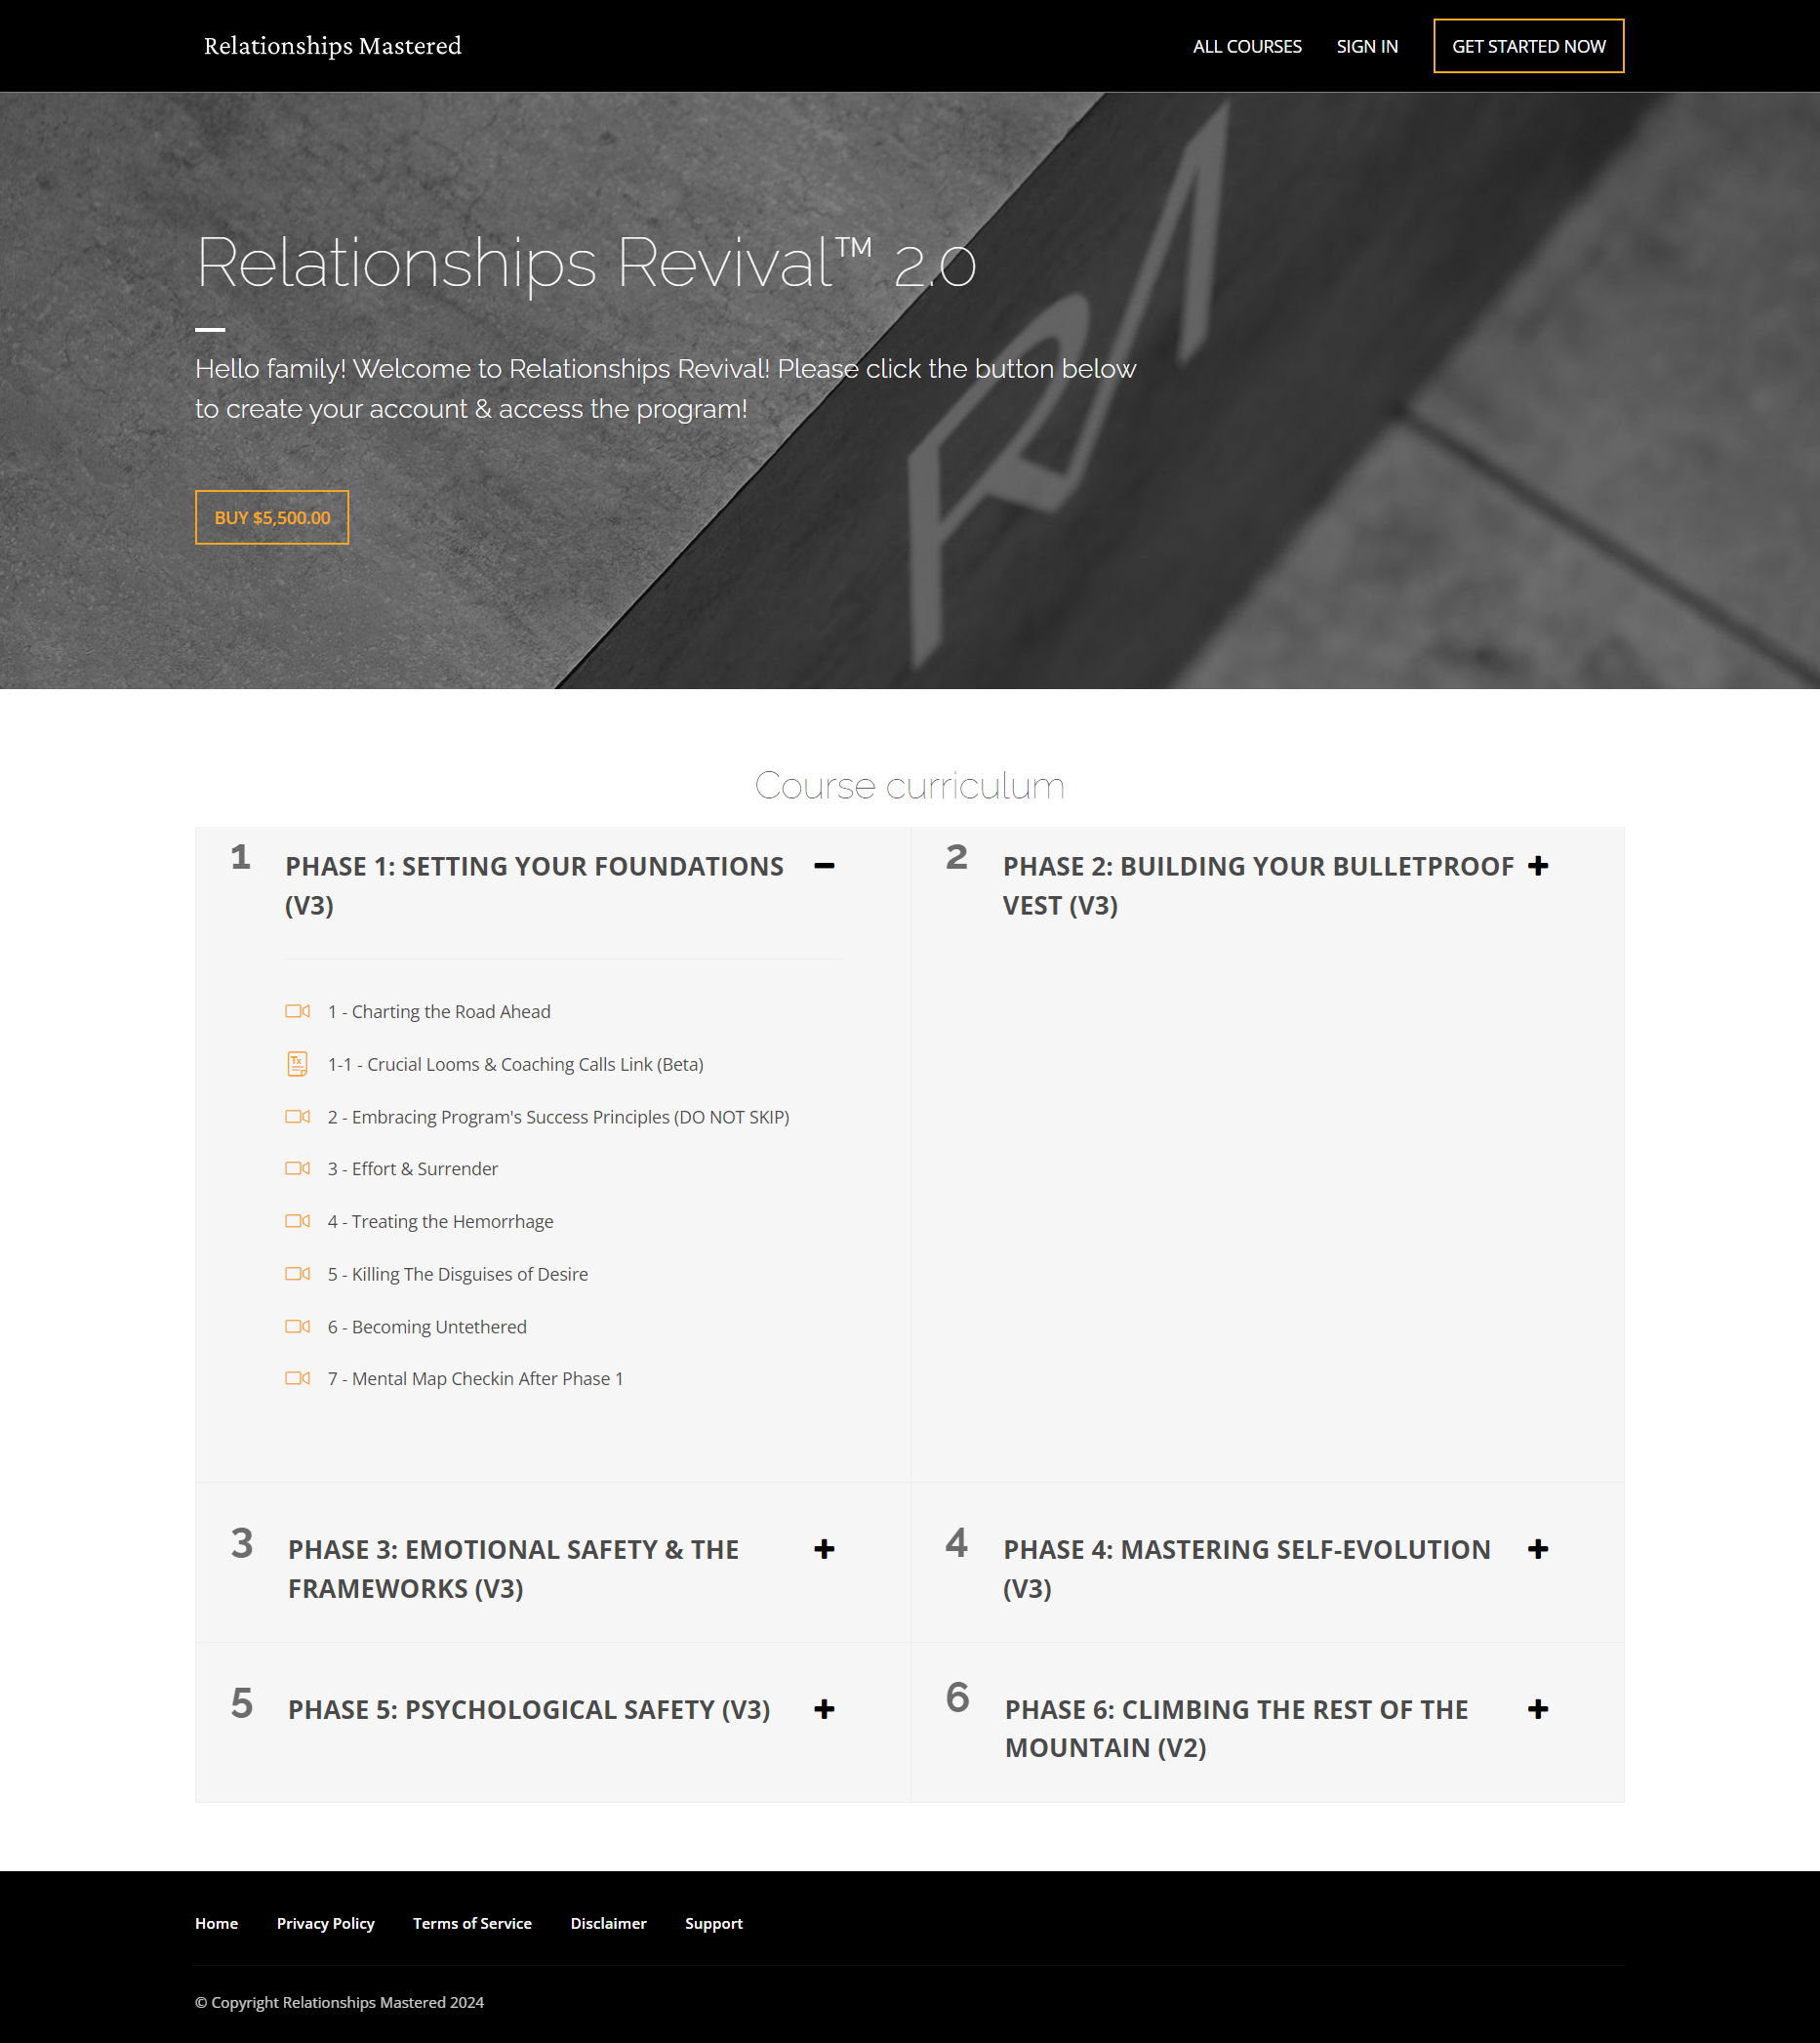Collapse Phase 1 with the minus icon
The image size is (1820, 2043).
pos(824,866)
